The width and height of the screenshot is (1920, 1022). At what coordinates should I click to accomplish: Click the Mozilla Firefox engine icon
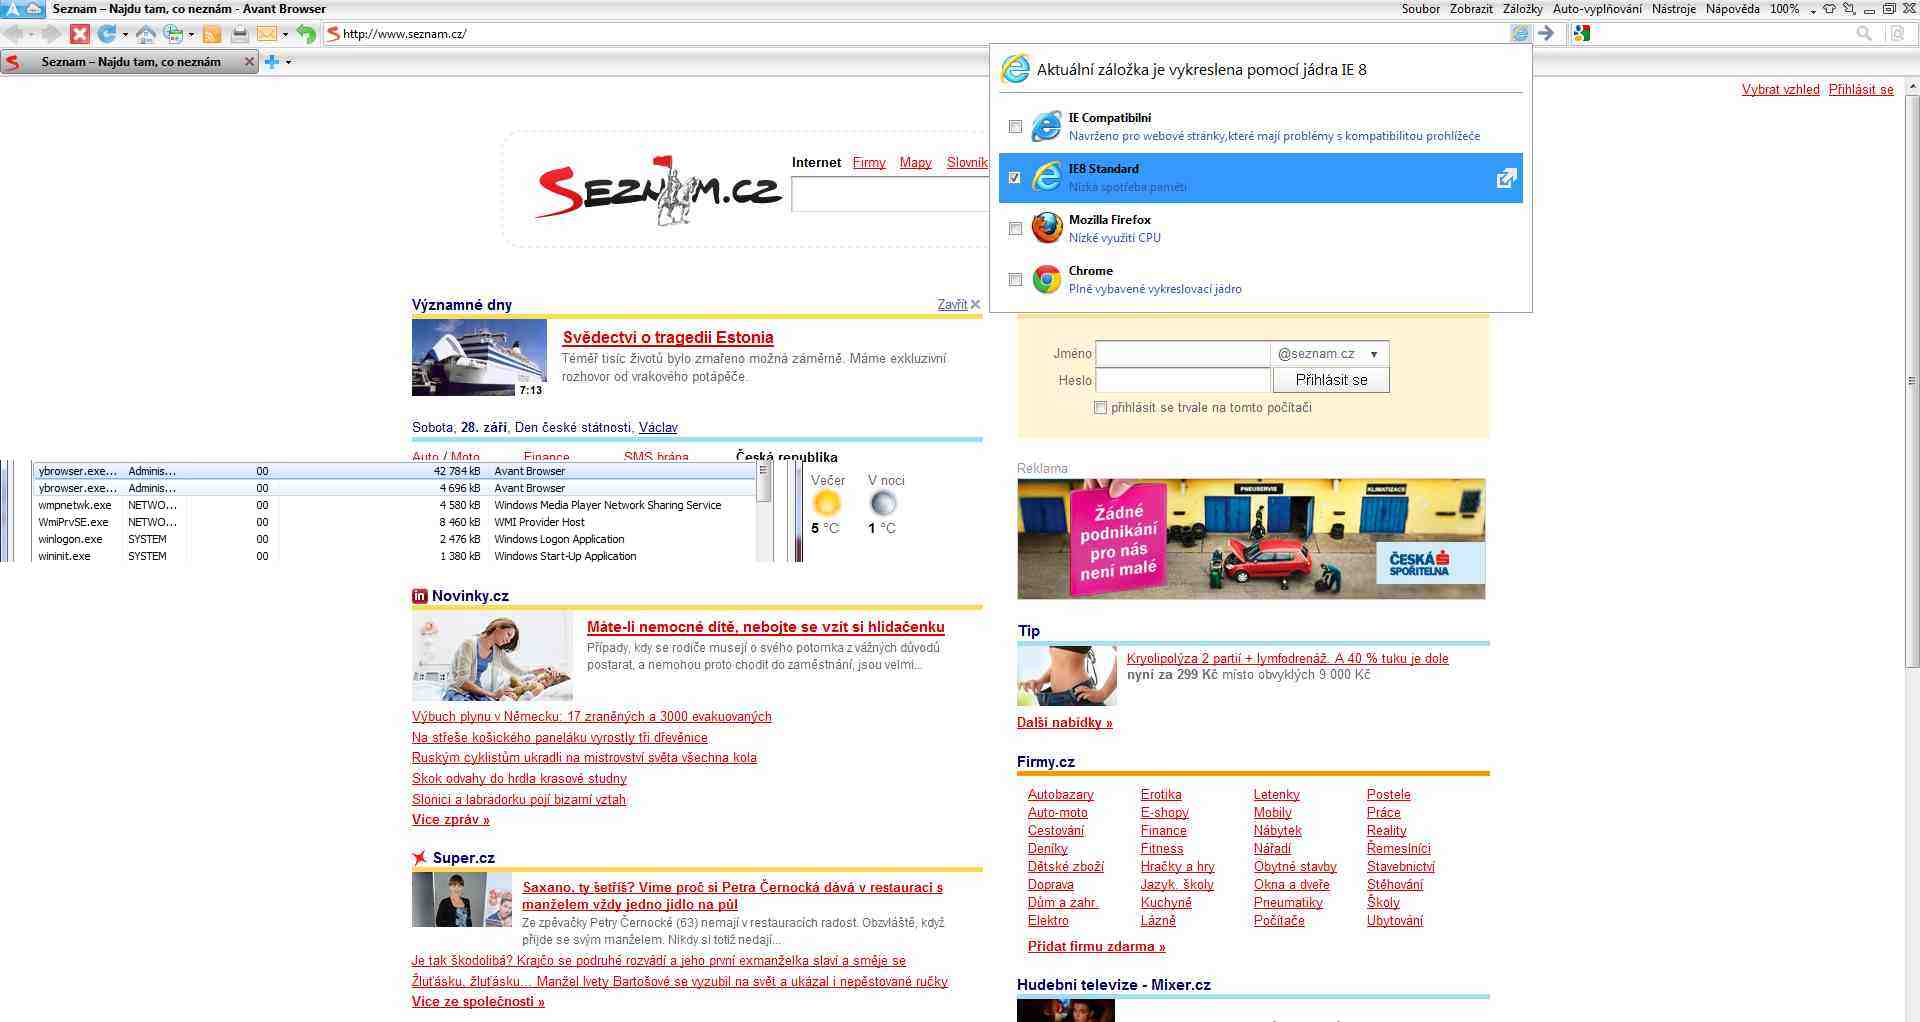[x=1046, y=228]
